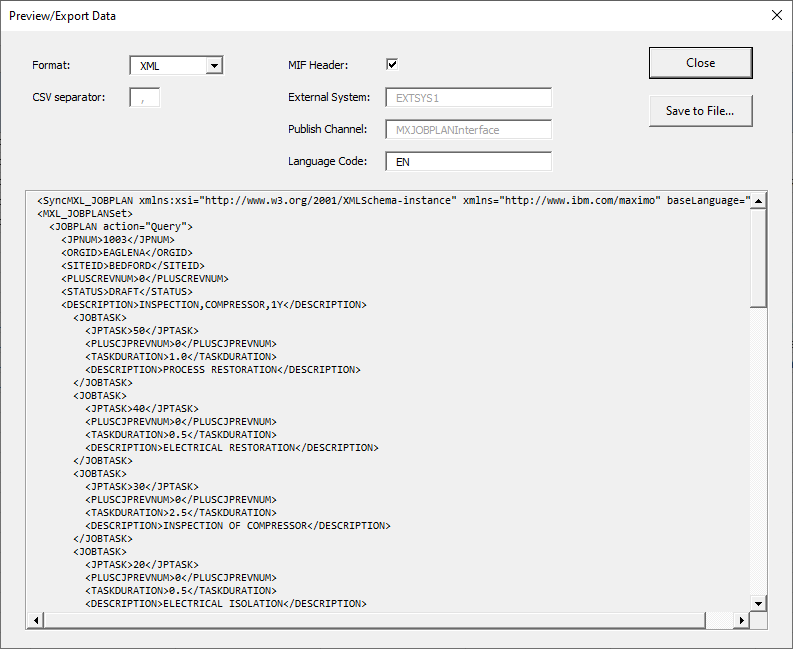The width and height of the screenshot is (793, 649).
Task: Click the INSPECTION,COMPRESSOR,1Y description line
Action: click(x=214, y=305)
